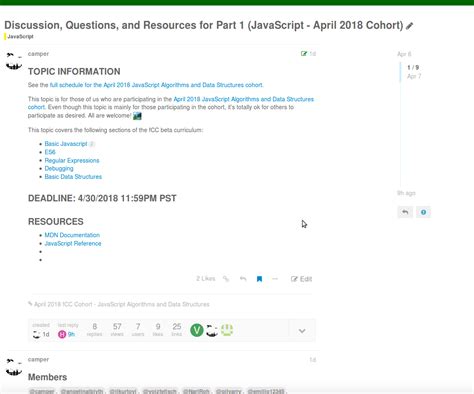The image size is (474, 394).
Task: Toggle the blue bookmark on the first post
Action: click(x=259, y=279)
